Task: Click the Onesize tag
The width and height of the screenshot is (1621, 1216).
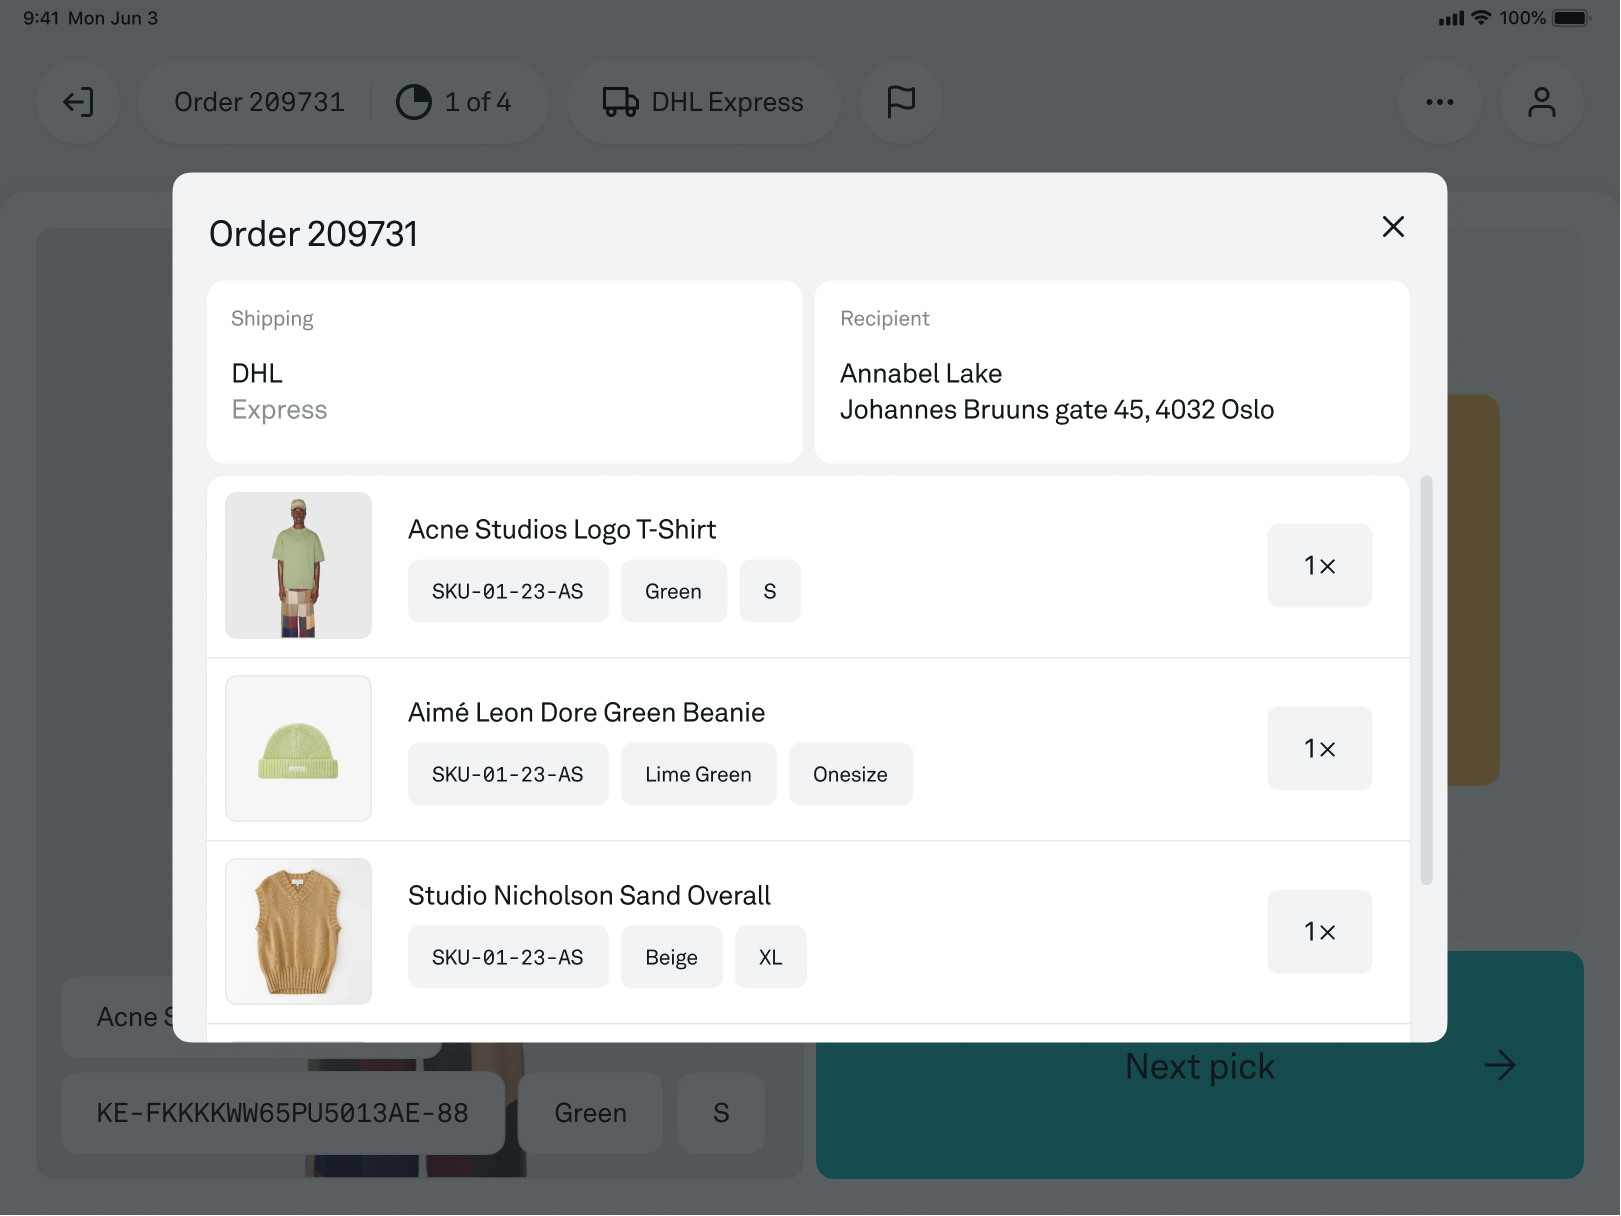Action: point(851,774)
